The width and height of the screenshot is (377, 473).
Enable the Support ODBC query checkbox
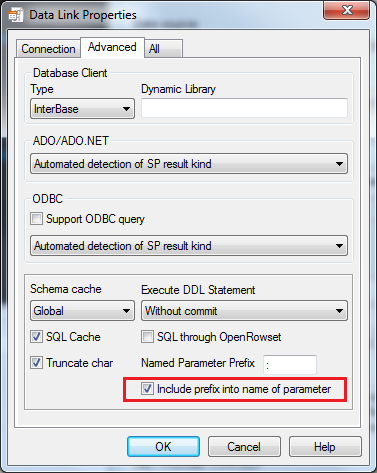tap(36, 219)
